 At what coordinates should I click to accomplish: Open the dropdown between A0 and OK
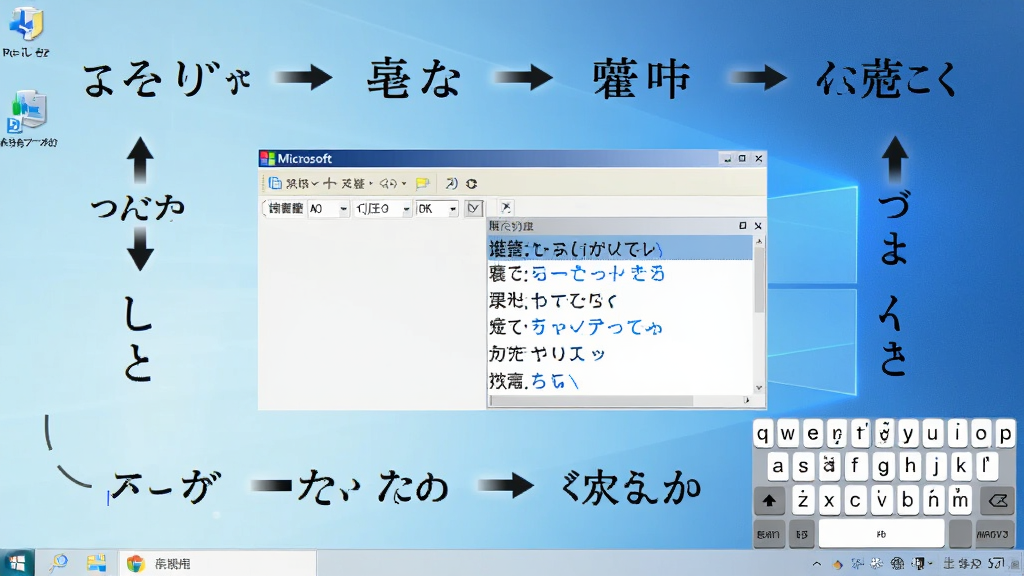click(x=383, y=208)
